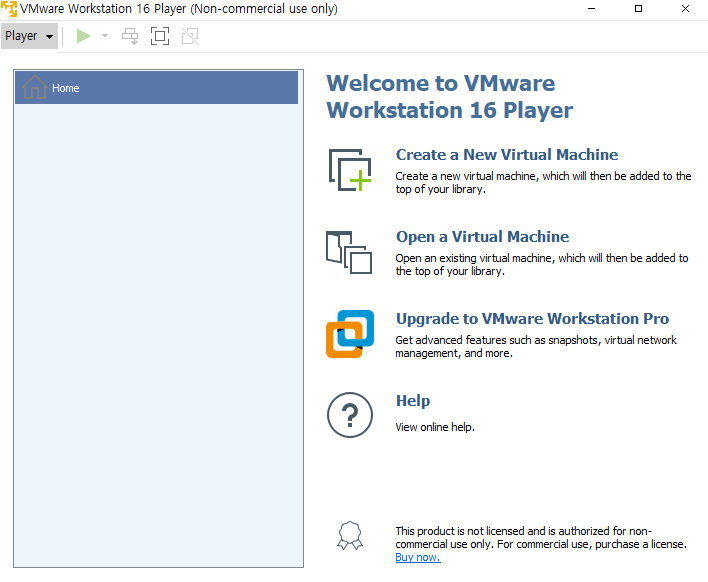Select the Home item in the library
This screenshot has width=708, height=582.
point(156,88)
